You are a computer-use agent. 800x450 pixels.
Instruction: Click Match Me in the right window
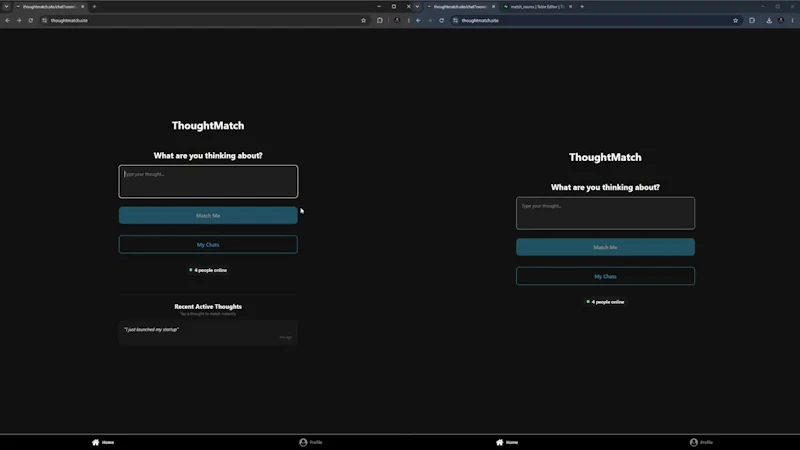tap(605, 247)
